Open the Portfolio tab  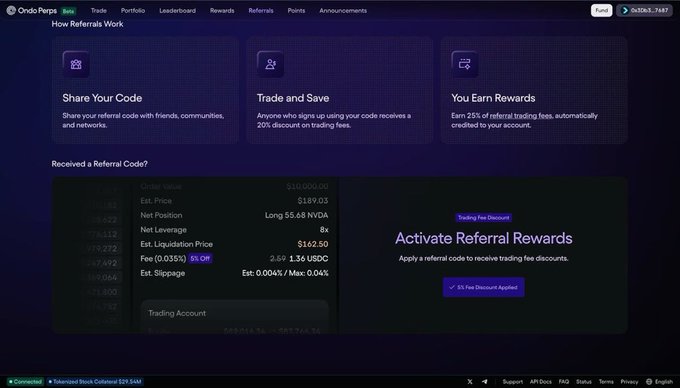point(133,10)
